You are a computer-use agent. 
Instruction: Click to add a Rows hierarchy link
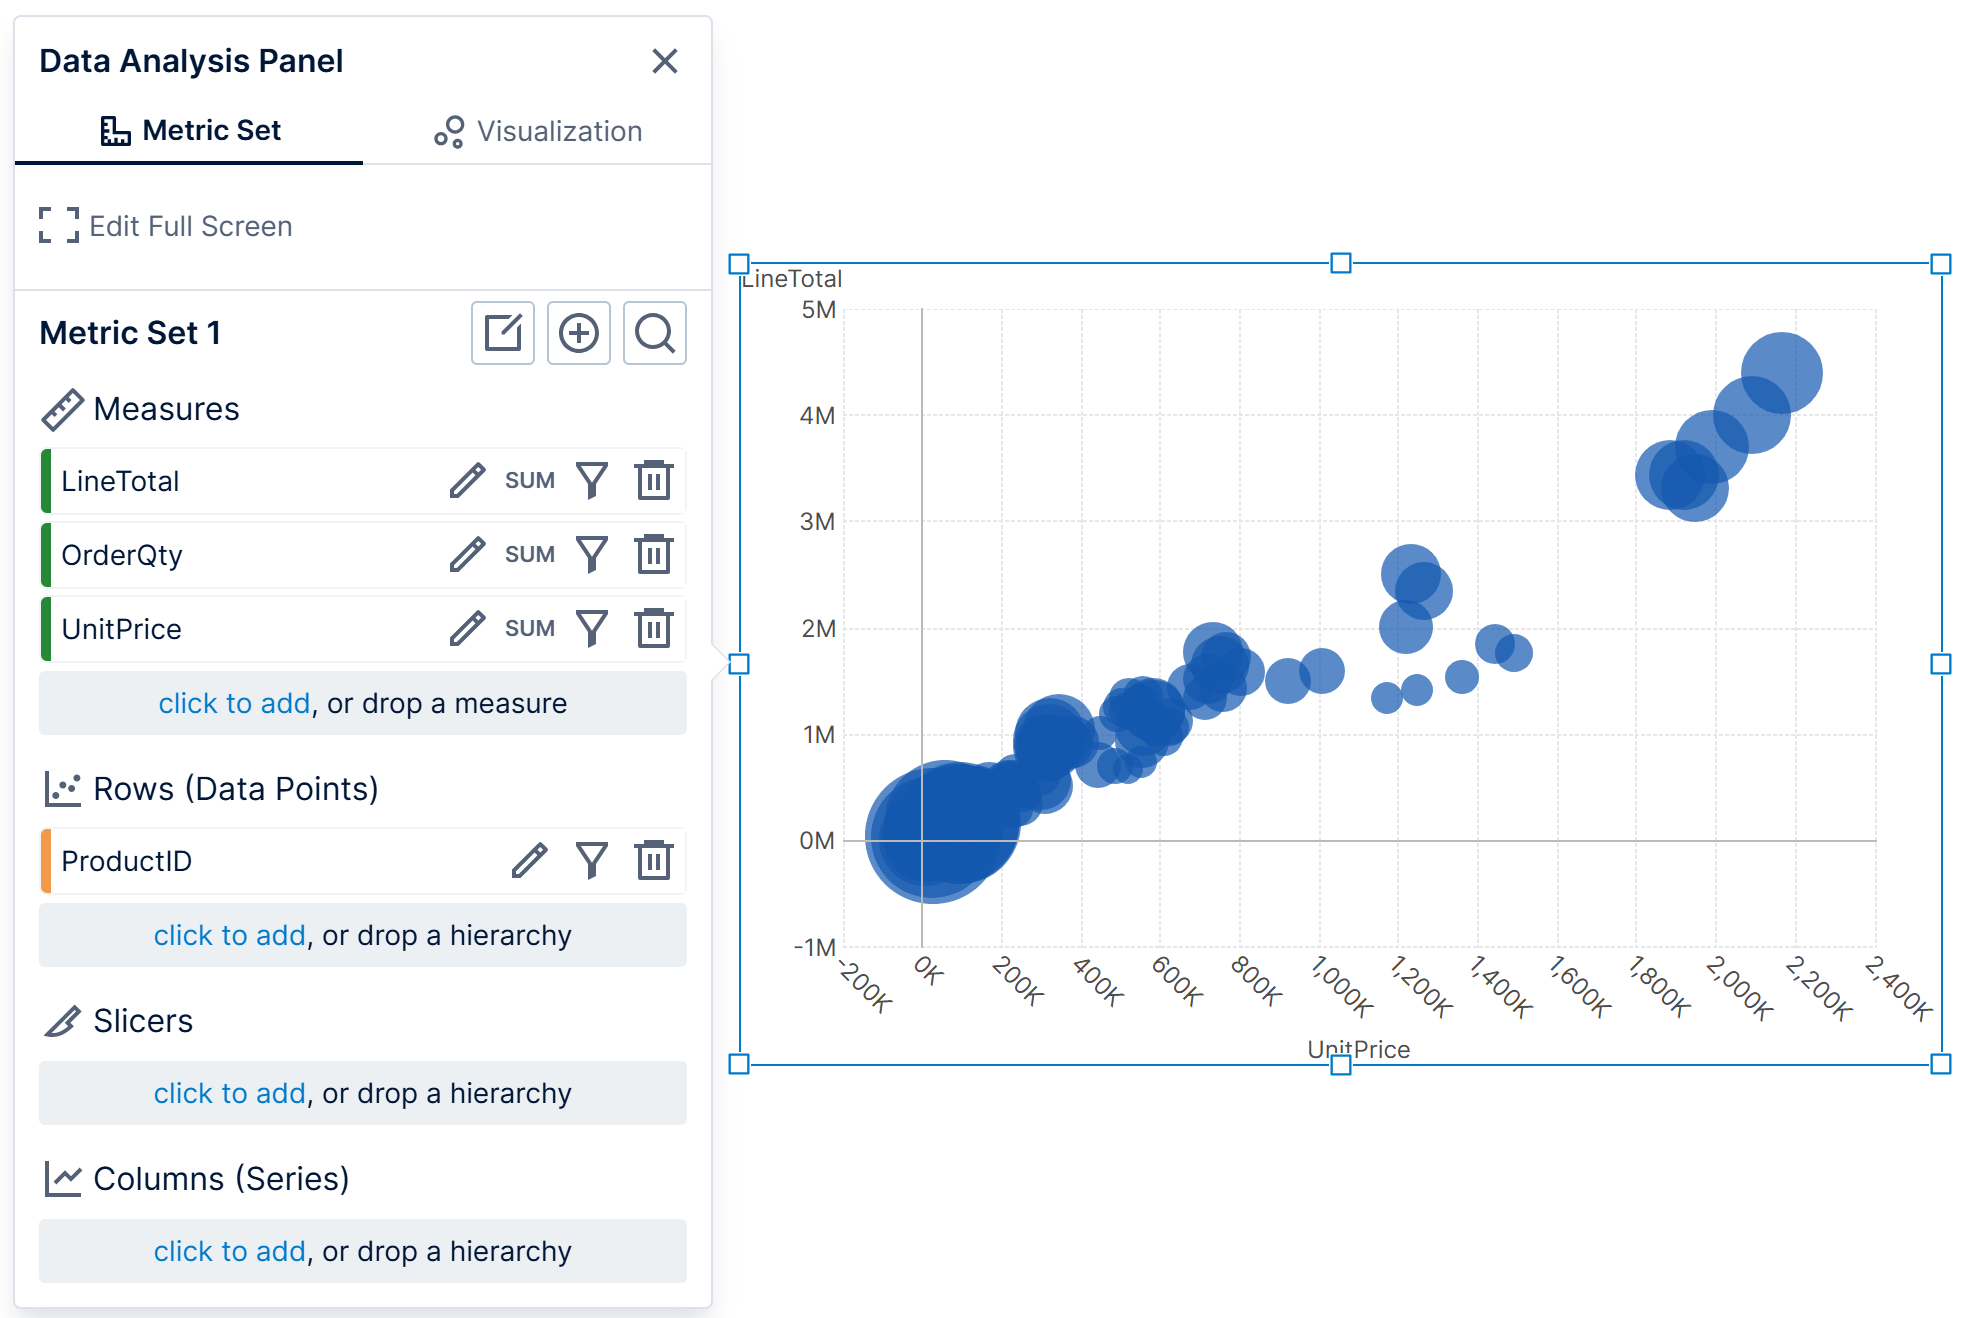pyautogui.click(x=229, y=936)
